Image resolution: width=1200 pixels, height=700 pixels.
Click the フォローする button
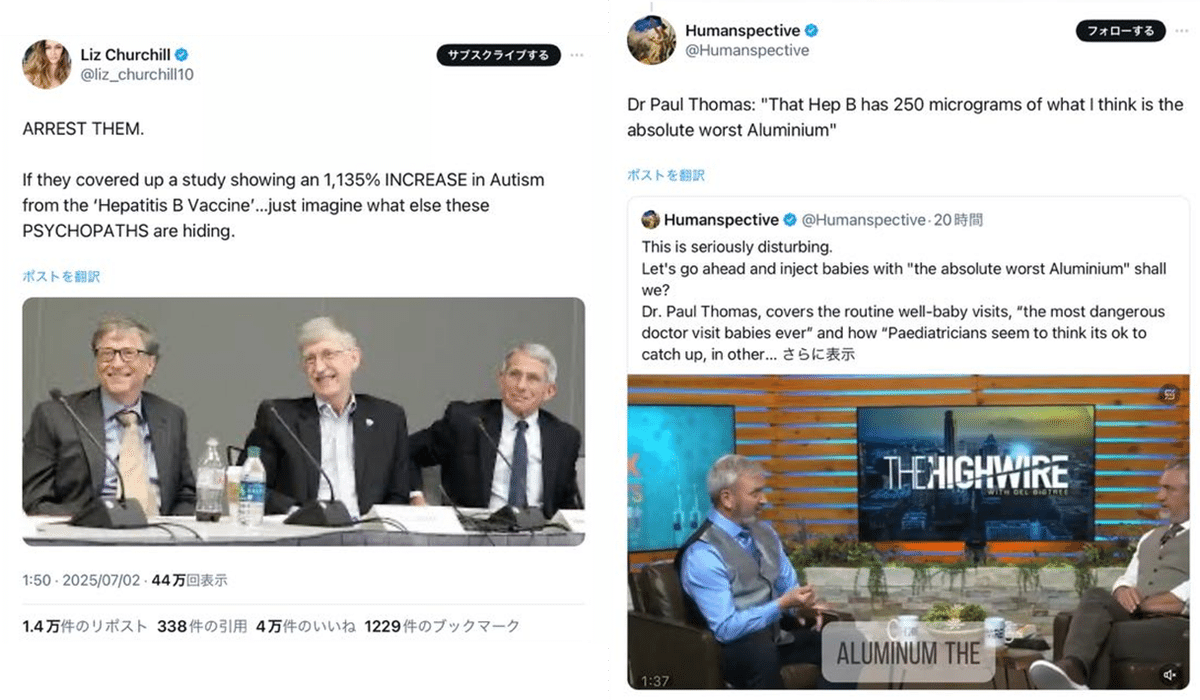tap(1120, 31)
